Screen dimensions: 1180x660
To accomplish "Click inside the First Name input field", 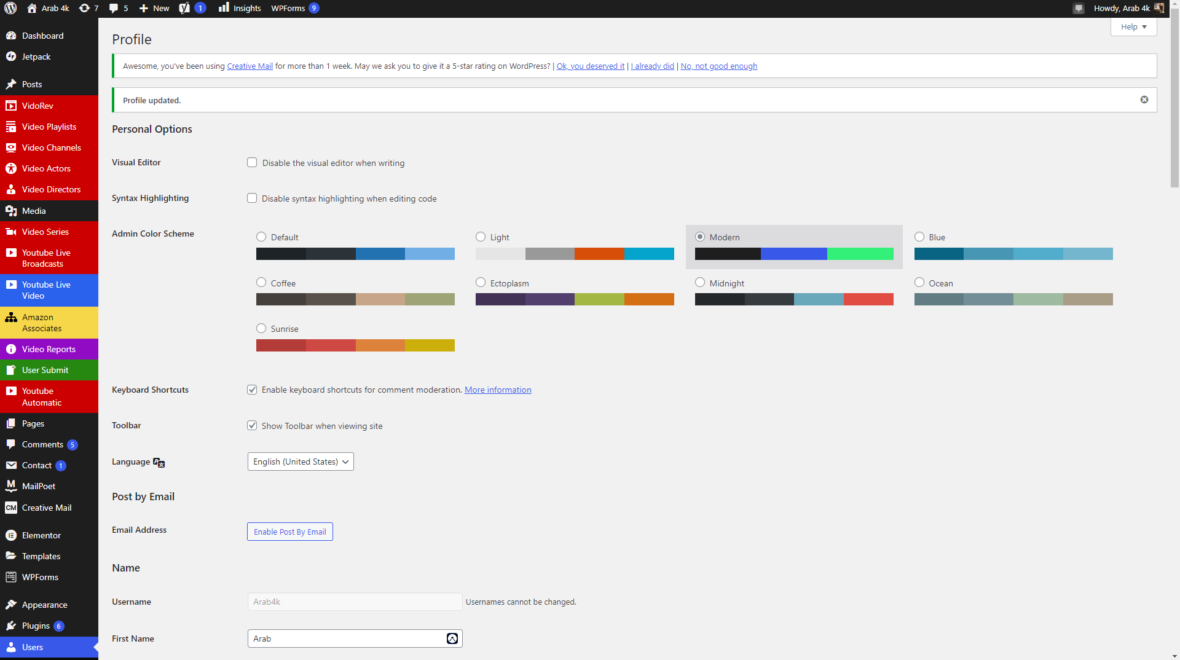I will tap(340, 638).
